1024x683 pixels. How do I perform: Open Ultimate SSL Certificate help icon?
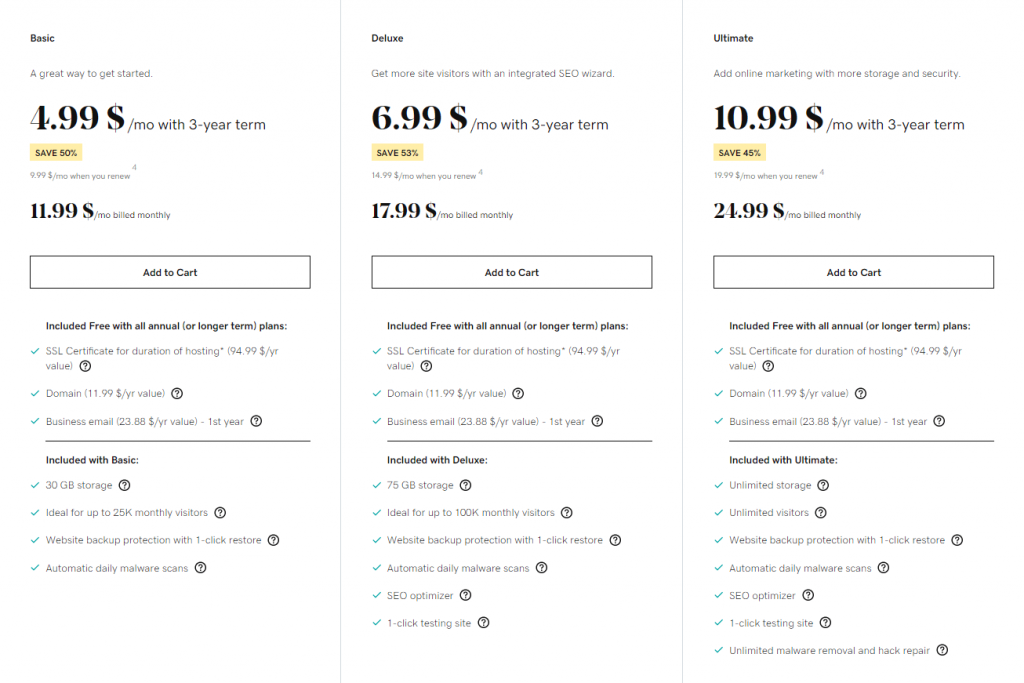[x=768, y=366]
